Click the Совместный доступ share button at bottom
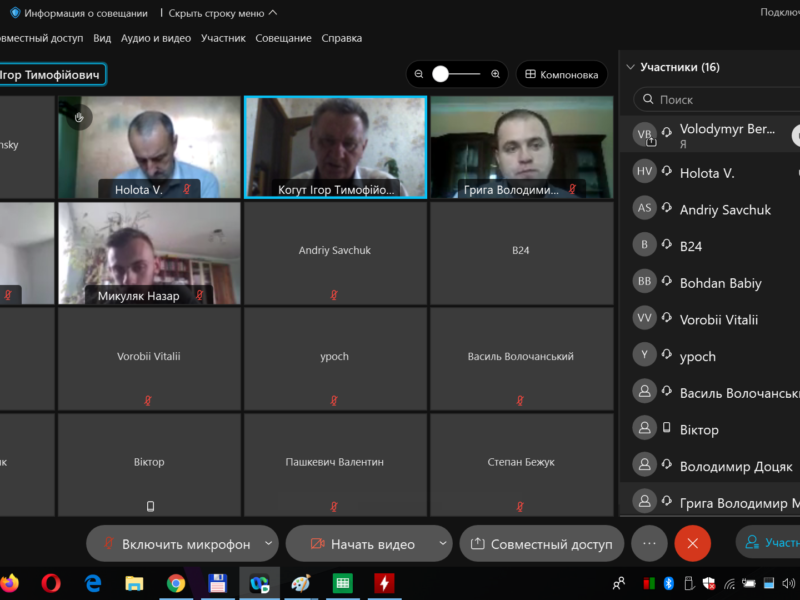This screenshot has width=800, height=600. 541,544
